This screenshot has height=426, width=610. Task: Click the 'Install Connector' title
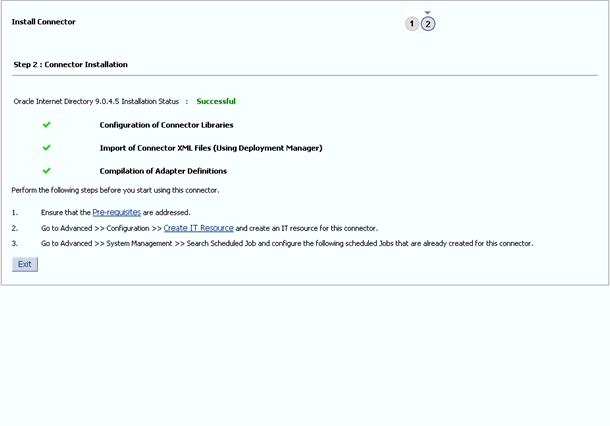click(x=44, y=22)
